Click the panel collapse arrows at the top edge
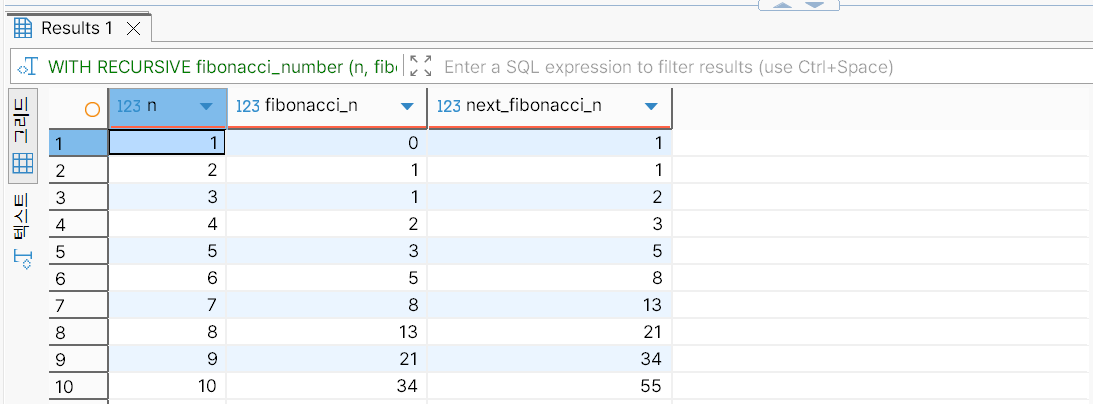This screenshot has width=1093, height=404. tap(800, 5)
